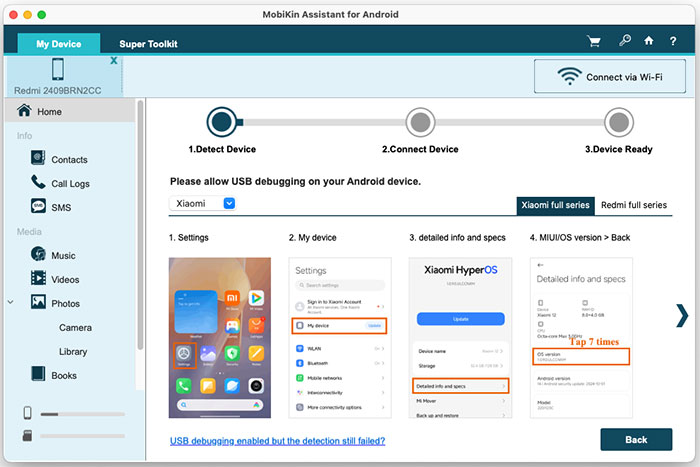This screenshot has width=700, height=467.
Task: Click the SD card storage usage bar
Action: click(82, 436)
